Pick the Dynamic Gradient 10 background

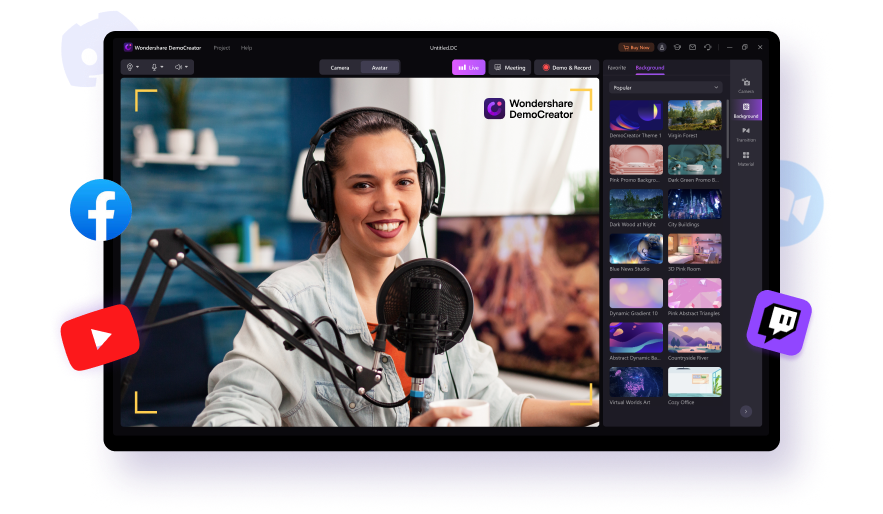(x=636, y=293)
